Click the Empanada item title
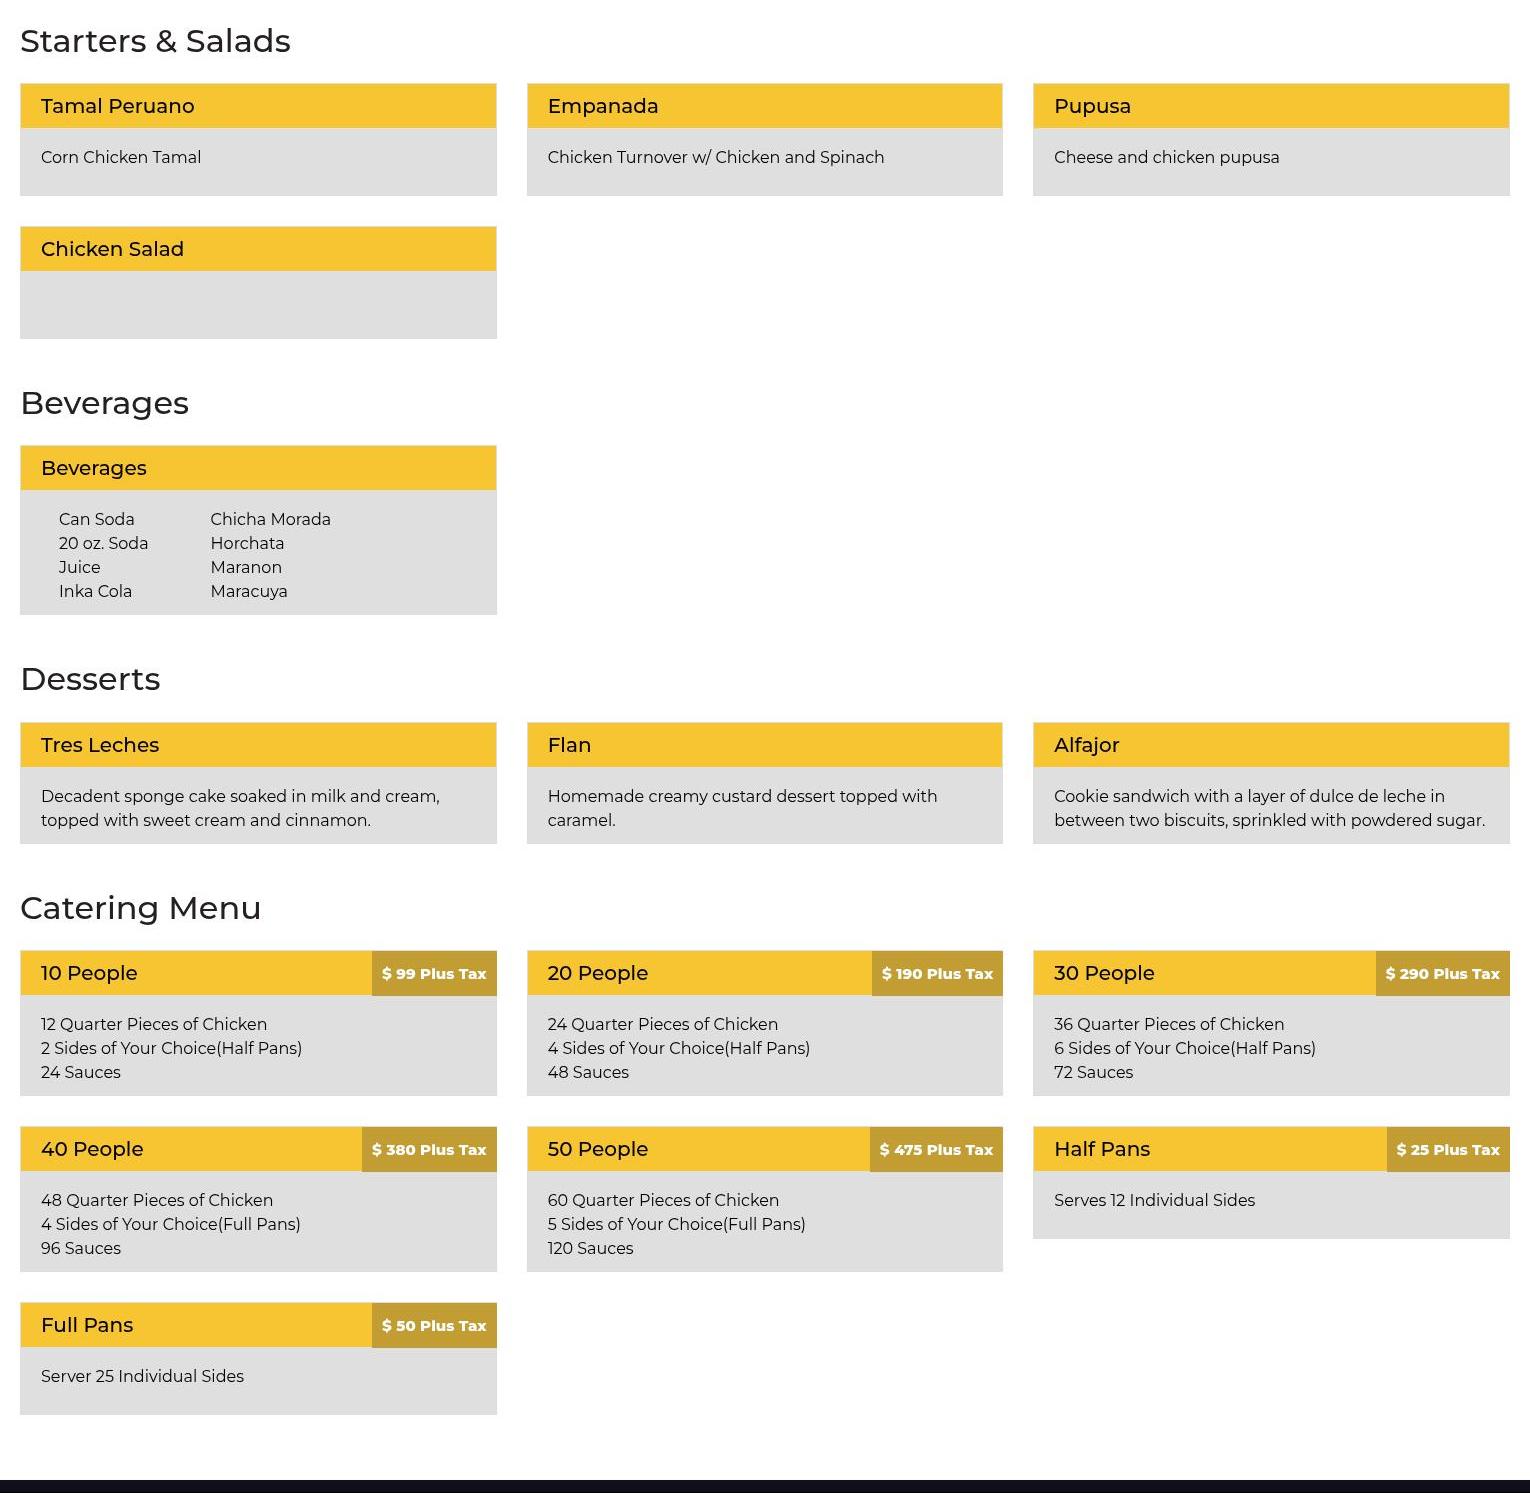 point(603,106)
